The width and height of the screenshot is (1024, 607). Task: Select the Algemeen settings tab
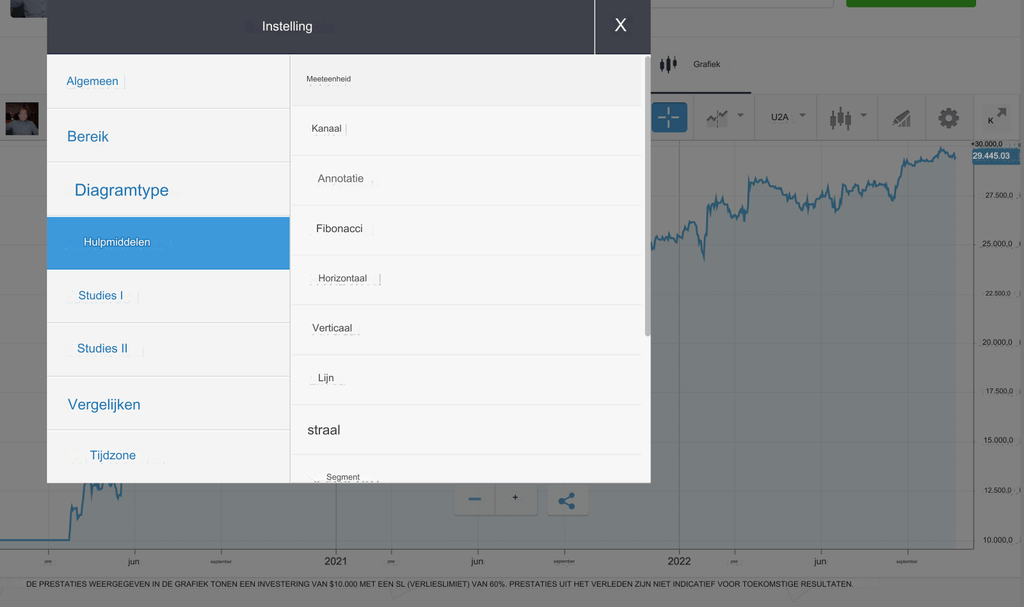click(x=92, y=81)
